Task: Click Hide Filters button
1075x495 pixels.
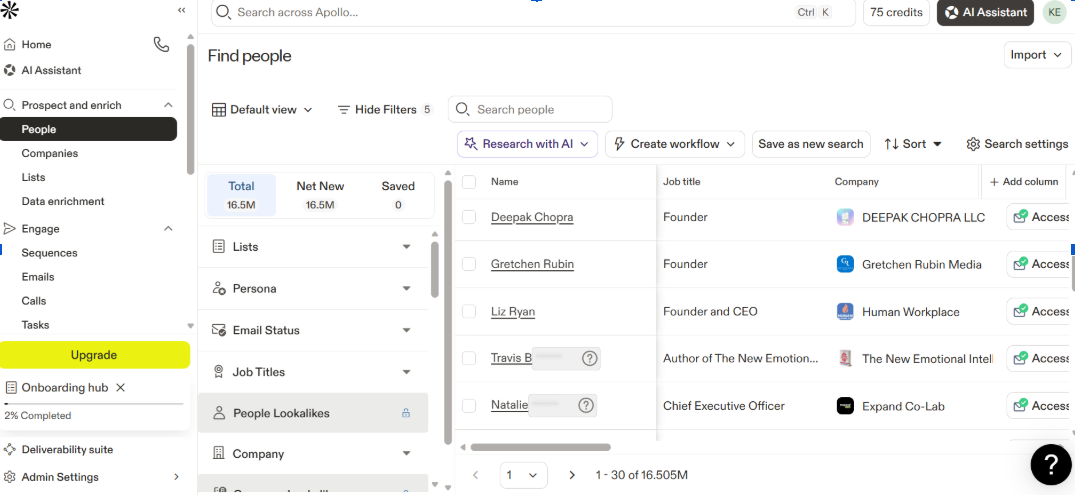Action: point(385,110)
